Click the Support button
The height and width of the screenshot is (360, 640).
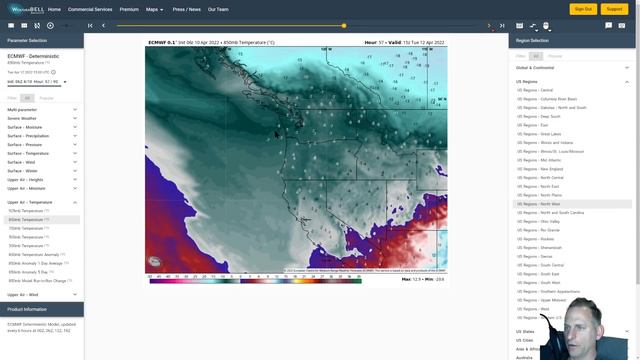(614, 9)
